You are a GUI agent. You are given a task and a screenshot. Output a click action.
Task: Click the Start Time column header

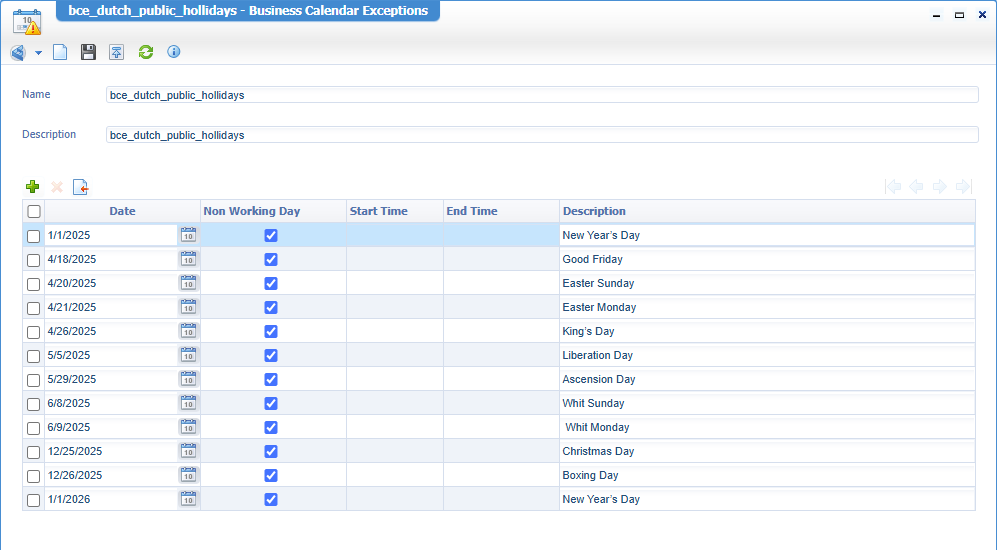(x=378, y=211)
